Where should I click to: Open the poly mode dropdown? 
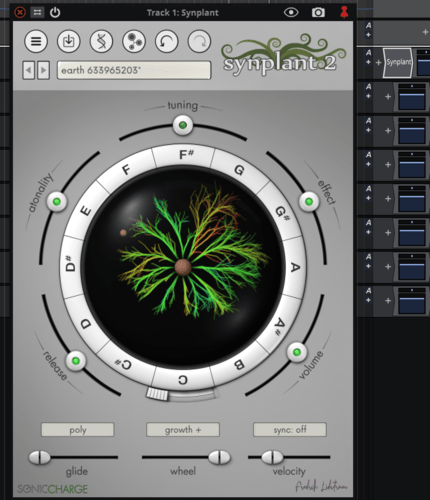tap(78, 430)
